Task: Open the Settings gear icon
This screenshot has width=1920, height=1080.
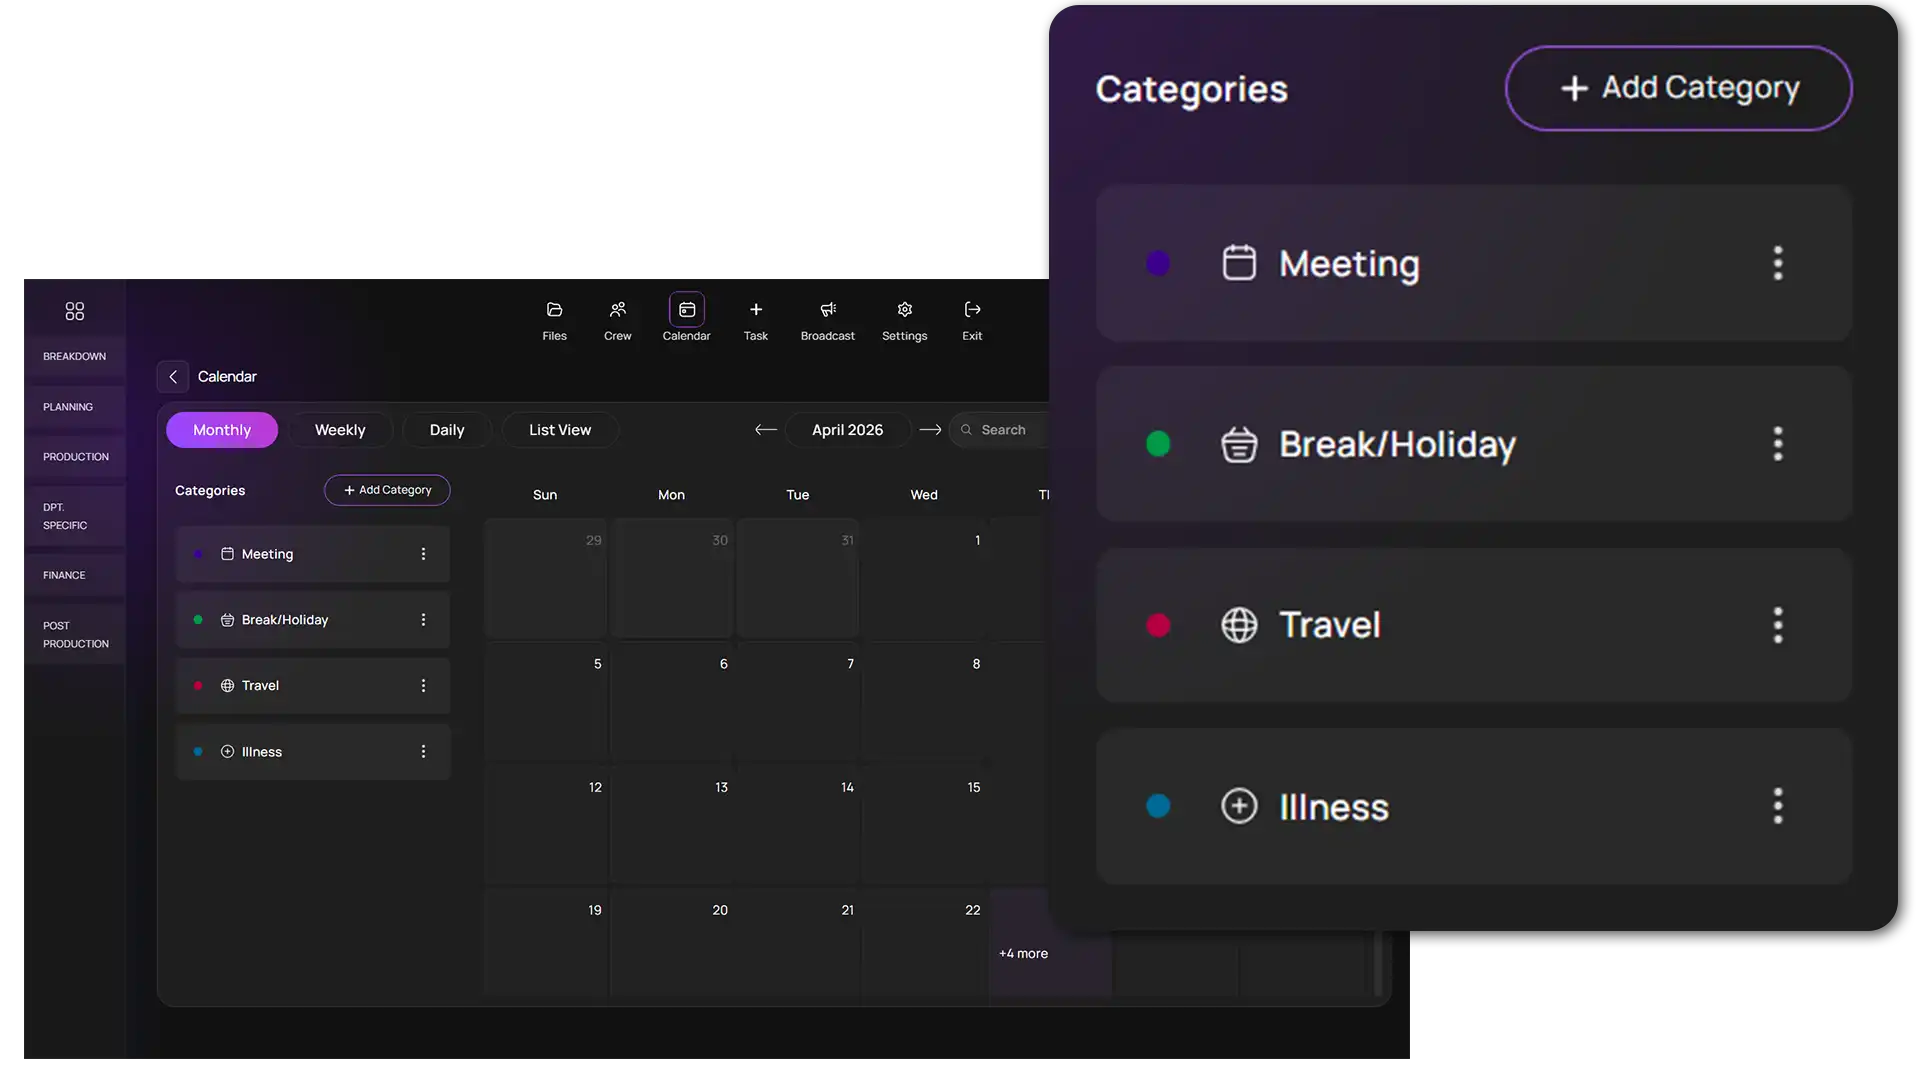Action: (905, 310)
